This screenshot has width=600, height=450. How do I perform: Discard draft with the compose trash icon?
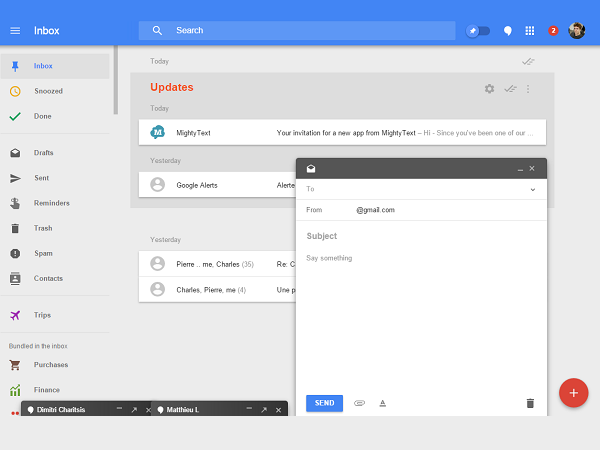(530, 403)
